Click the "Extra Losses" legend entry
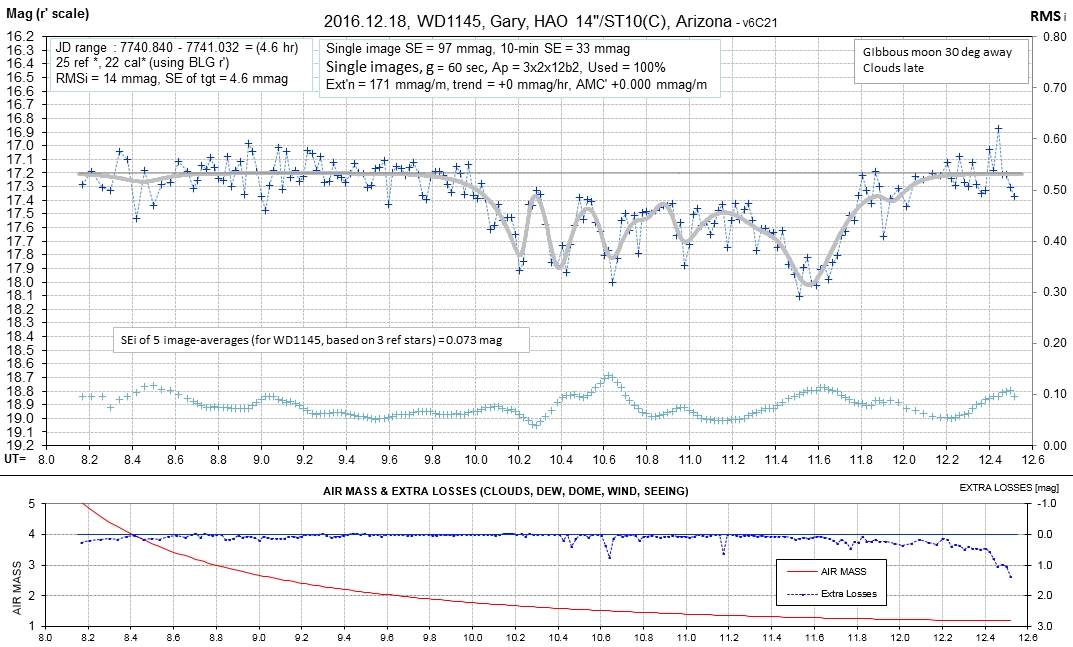This screenshot has height=647, width=1073. [x=849, y=594]
